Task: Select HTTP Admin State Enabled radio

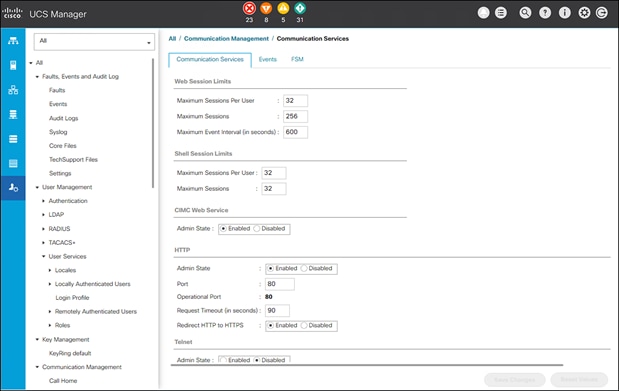Action: [270, 269]
